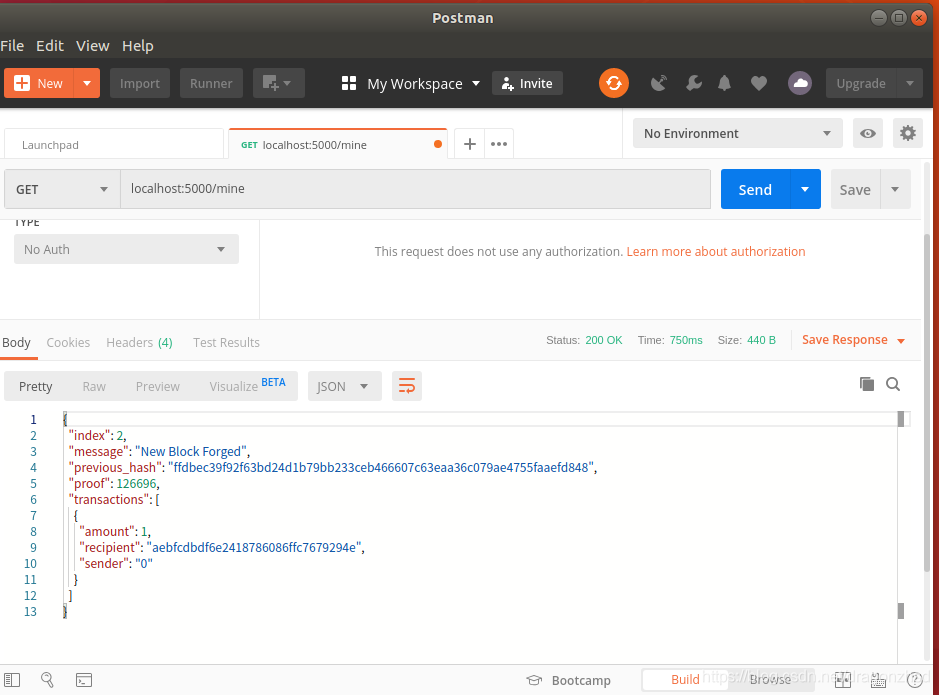Expand the Save dropdown arrow
This screenshot has height=695, width=939.
click(895, 190)
